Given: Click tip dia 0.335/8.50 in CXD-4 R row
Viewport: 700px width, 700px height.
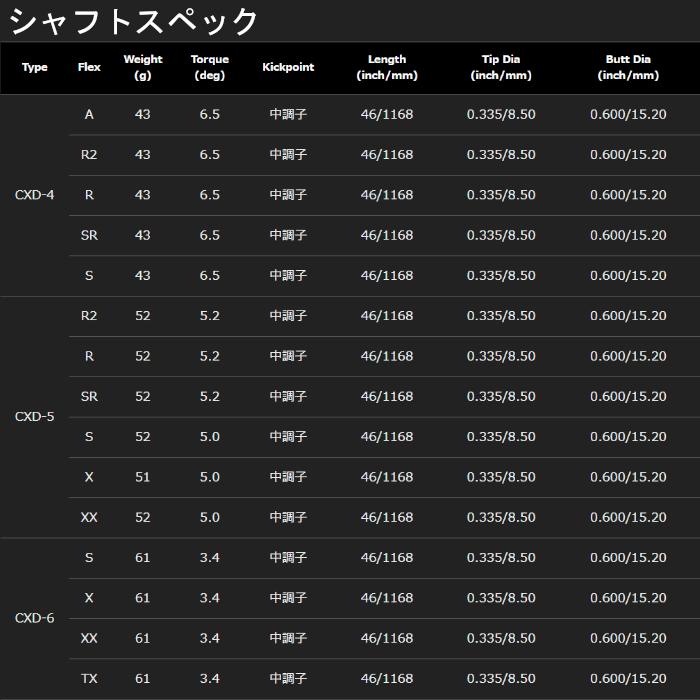Looking at the screenshot, I should coord(501,195).
